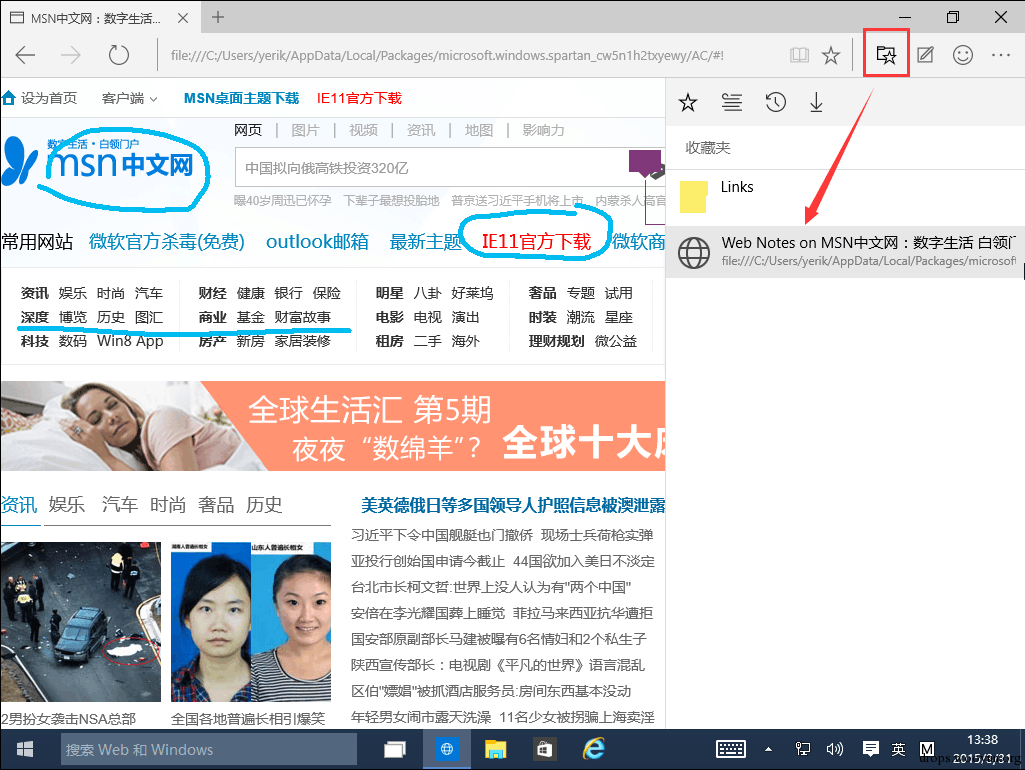Viewport: 1025px width, 770px height.
Task: Open 台北市长柯文哲 news link
Action: [491, 587]
